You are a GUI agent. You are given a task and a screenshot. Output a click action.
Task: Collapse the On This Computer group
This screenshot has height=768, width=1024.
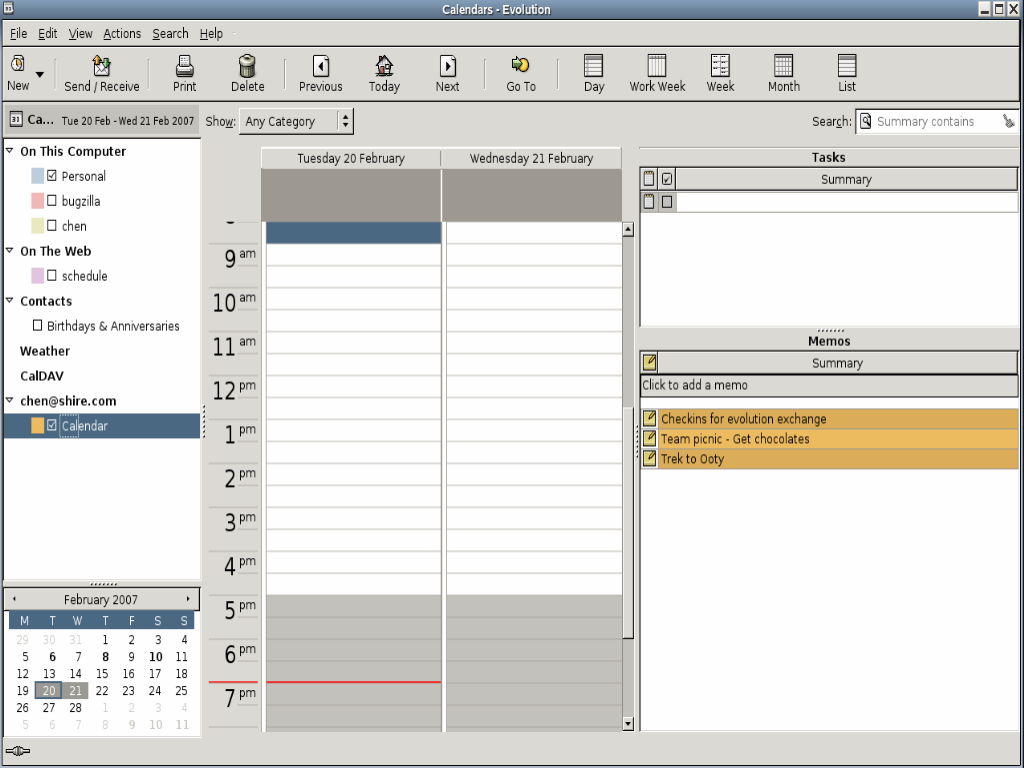pyautogui.click(x=10, y=152)
